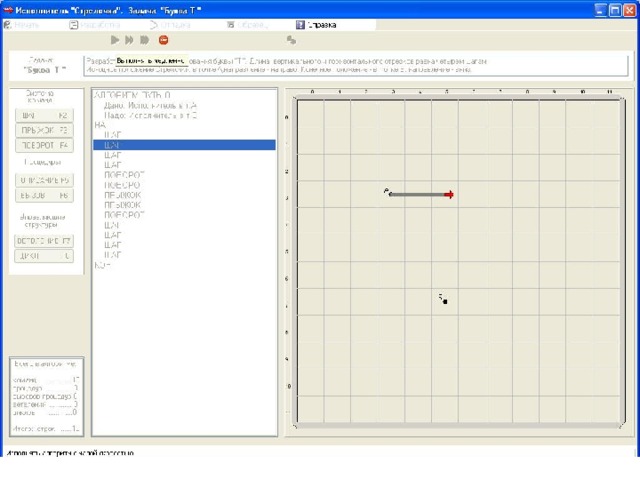Screen dimensions: 640x480
Task: Select the highlighted ШАГ line in the code
Action: point(184,145)
